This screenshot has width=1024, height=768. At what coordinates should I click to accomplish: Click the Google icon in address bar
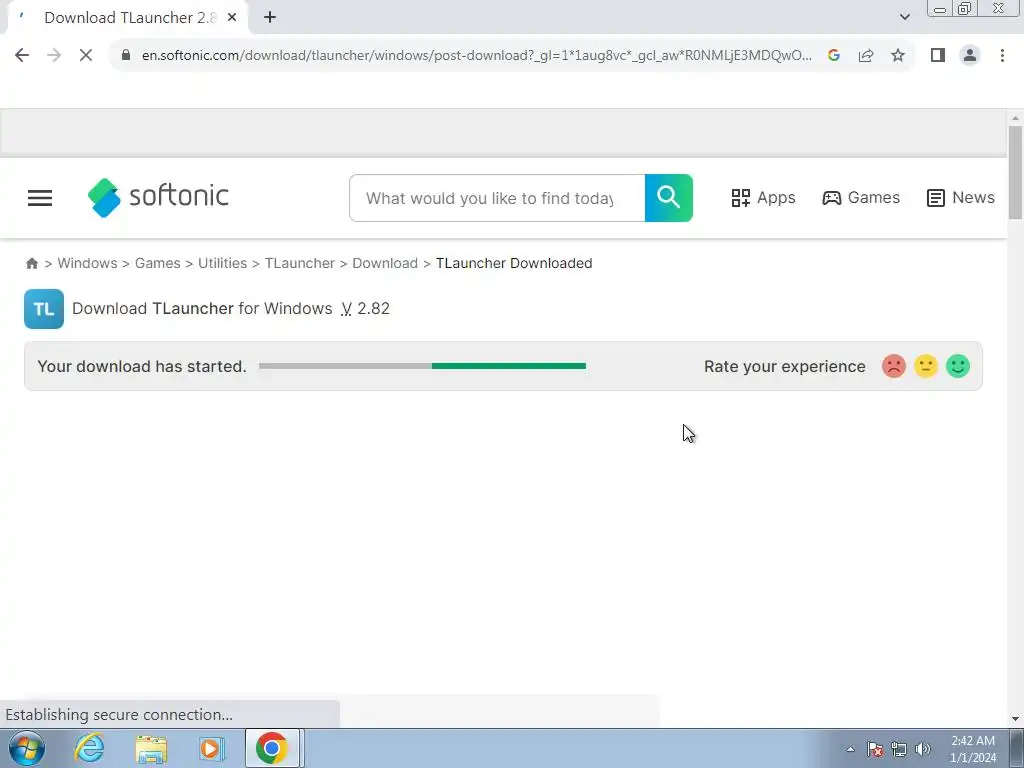[833, 56]
